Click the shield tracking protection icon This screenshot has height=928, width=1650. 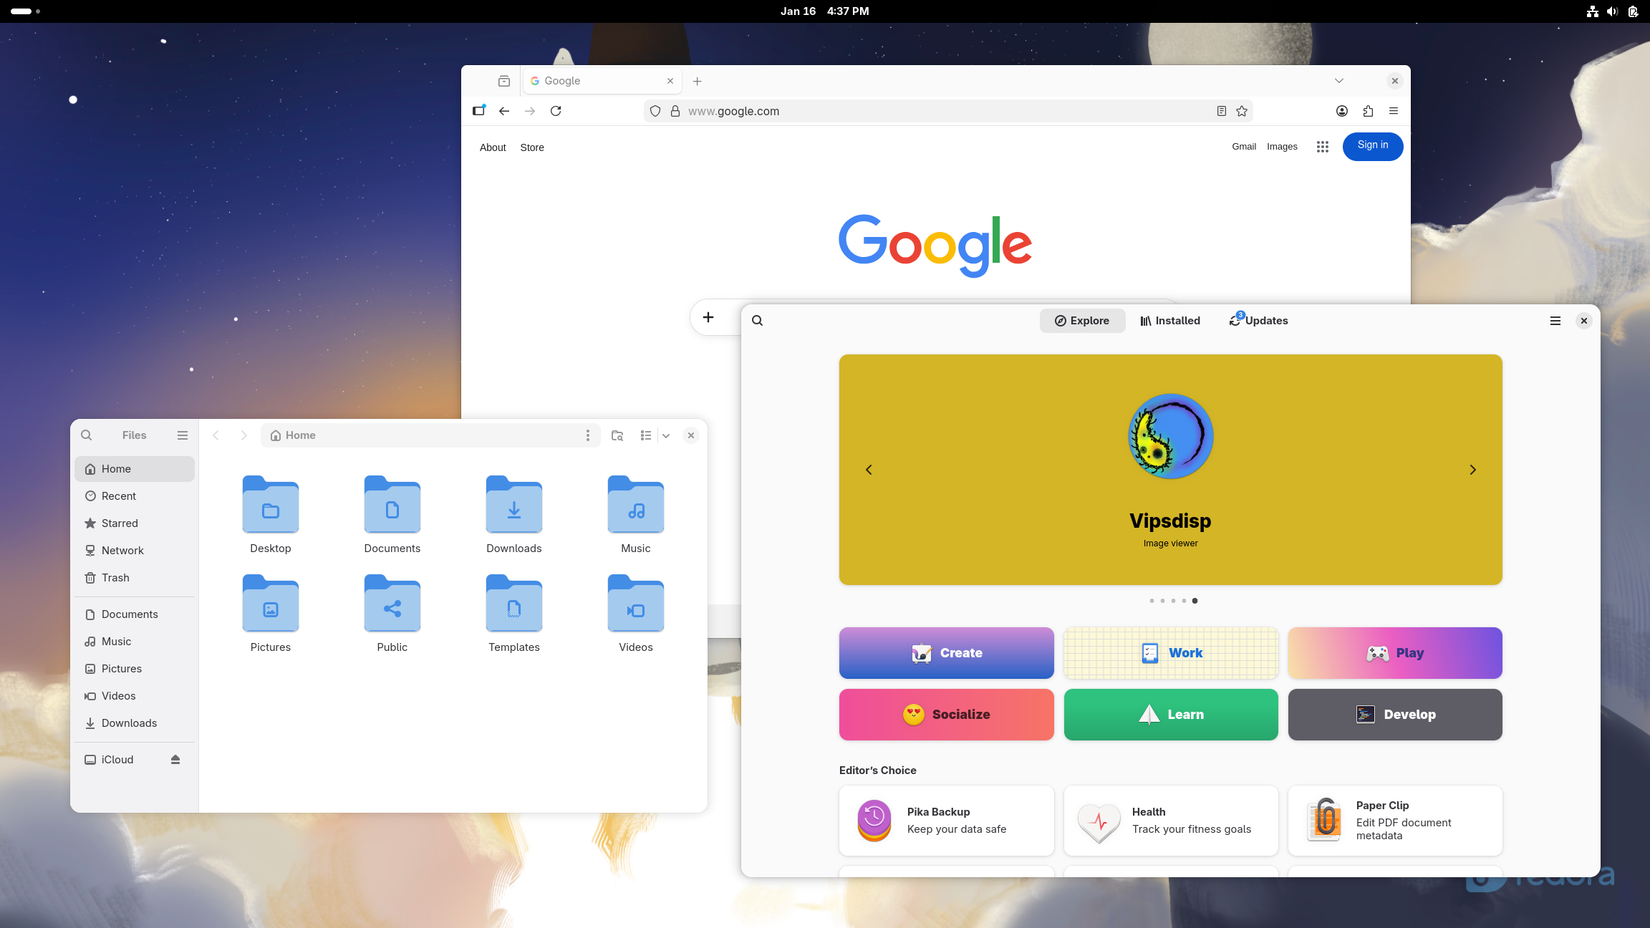tap(655, 111)
